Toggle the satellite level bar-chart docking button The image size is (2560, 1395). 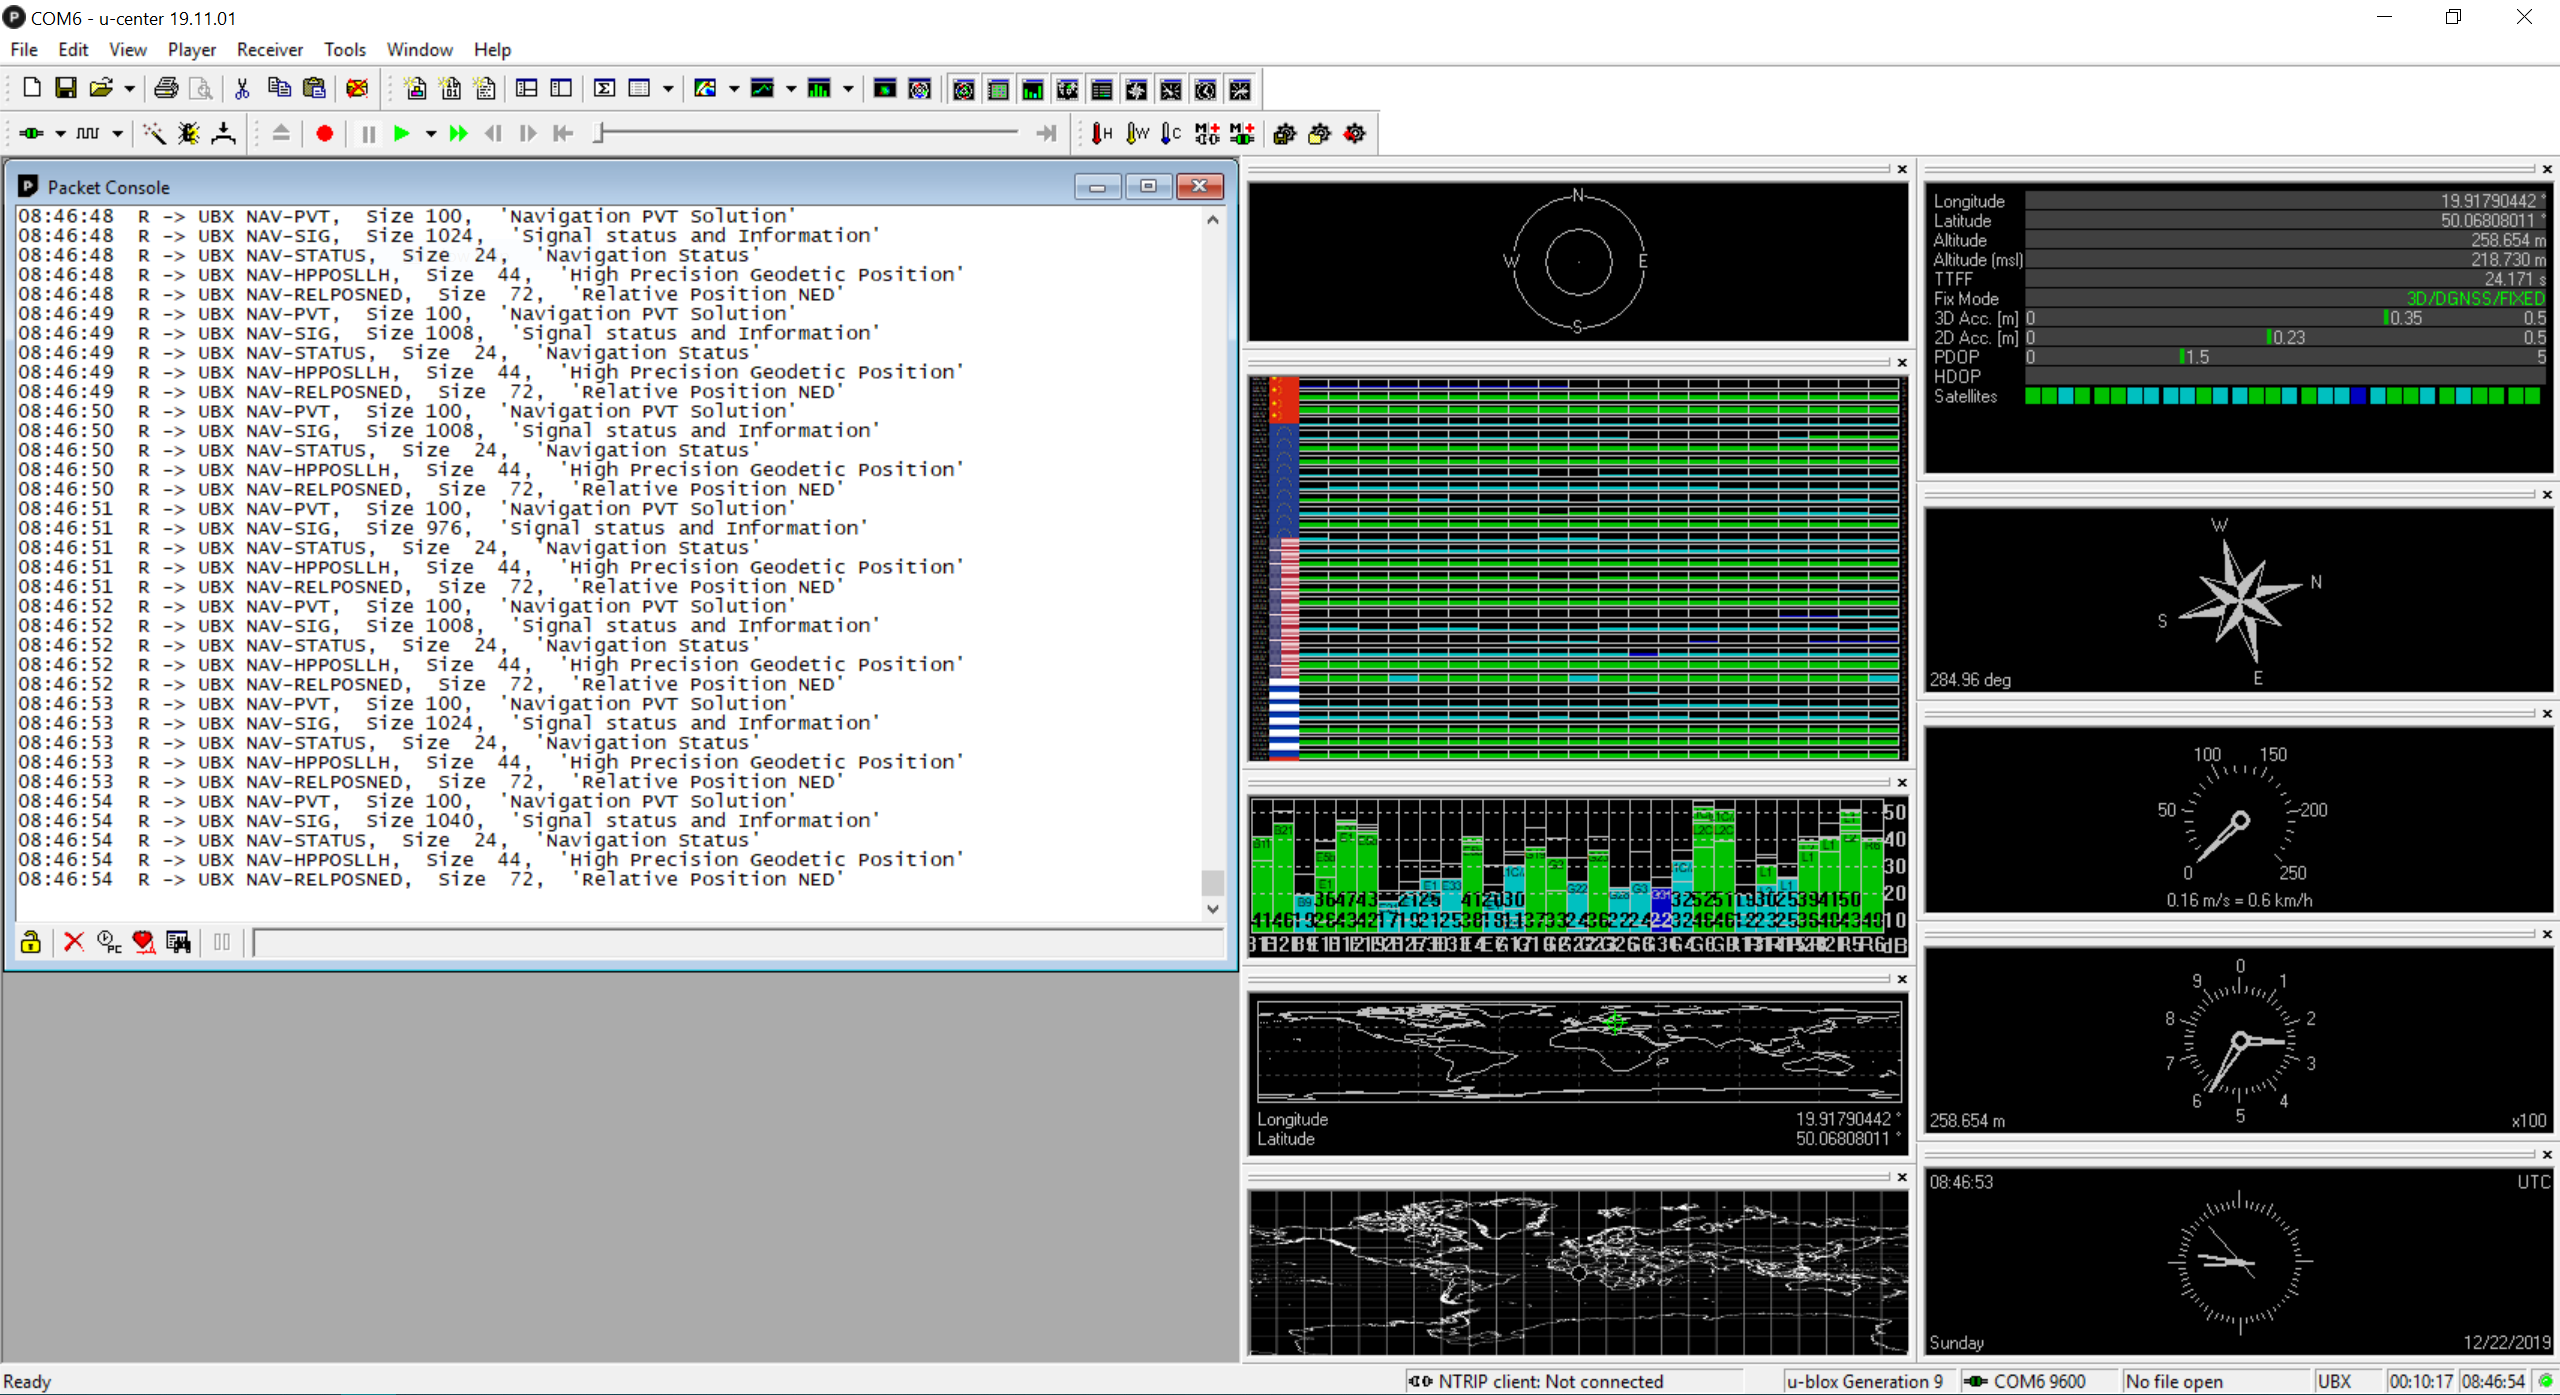1032,90
